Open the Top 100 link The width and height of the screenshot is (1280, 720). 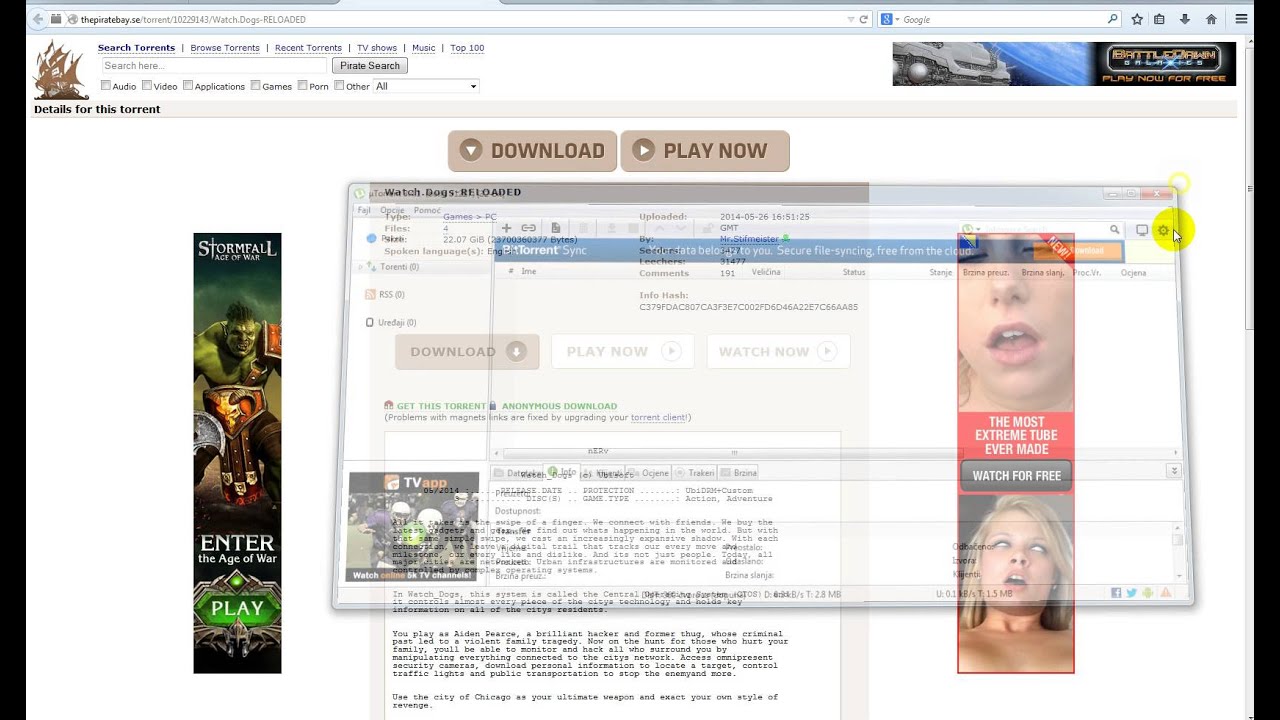pos(467,48)
